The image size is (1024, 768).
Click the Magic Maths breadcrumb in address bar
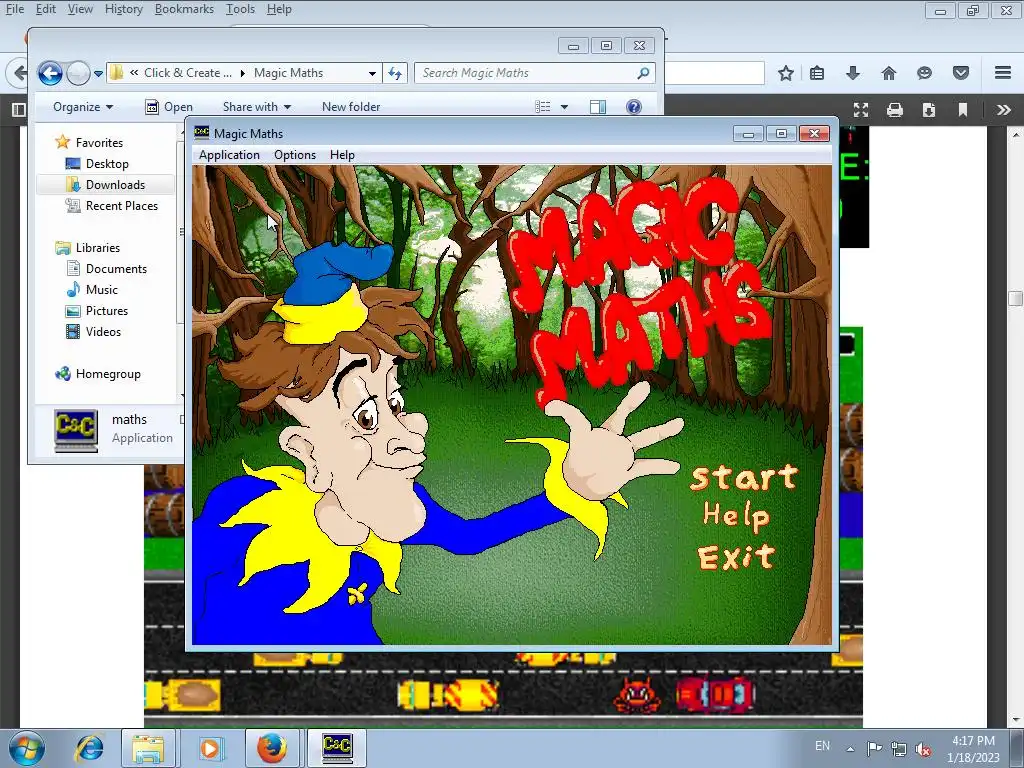pyautogui.click(x=288, y=73)
